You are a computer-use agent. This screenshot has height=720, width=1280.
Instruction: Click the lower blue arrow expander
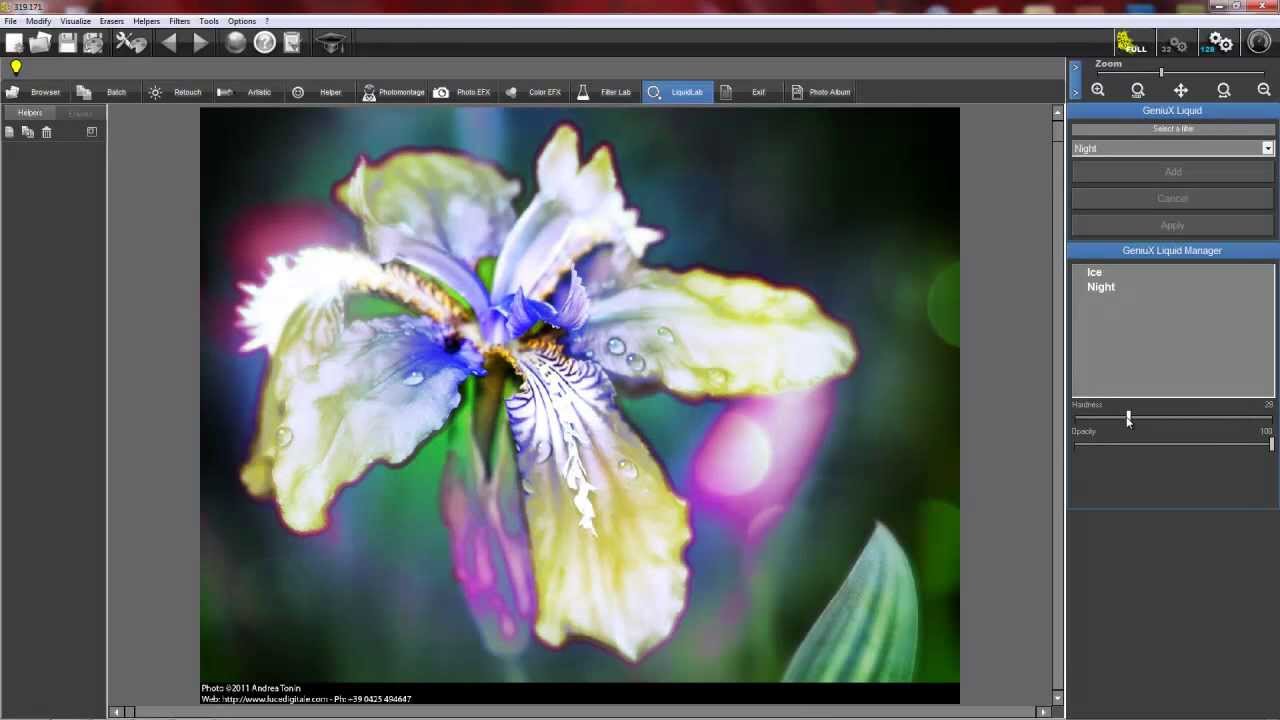(x=1075, y=92)
